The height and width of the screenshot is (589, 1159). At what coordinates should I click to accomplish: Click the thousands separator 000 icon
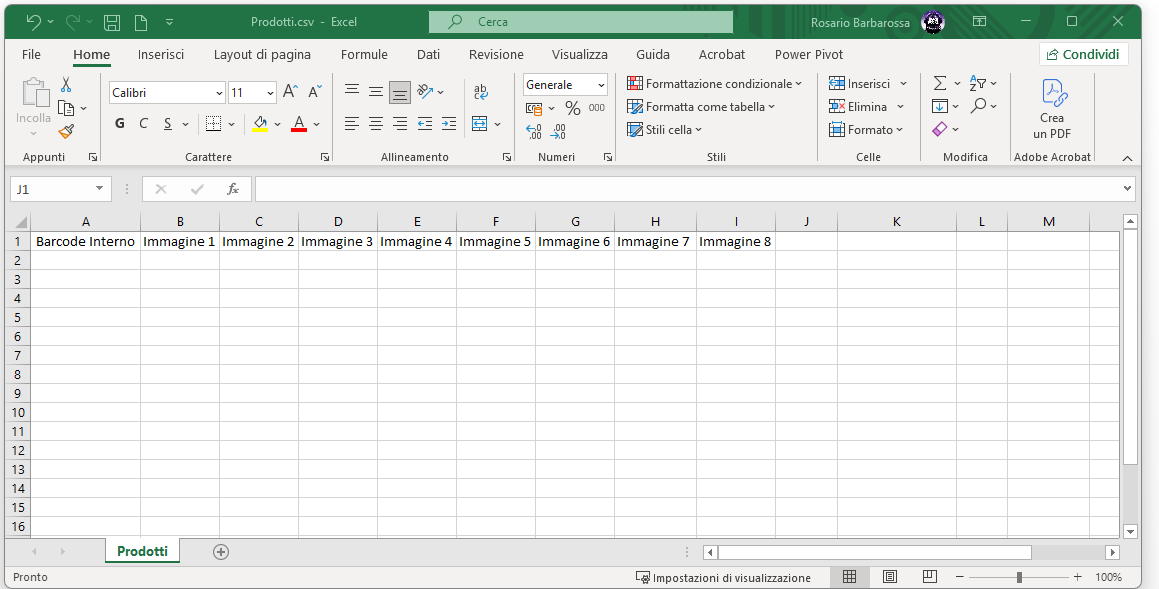[597, 108]
